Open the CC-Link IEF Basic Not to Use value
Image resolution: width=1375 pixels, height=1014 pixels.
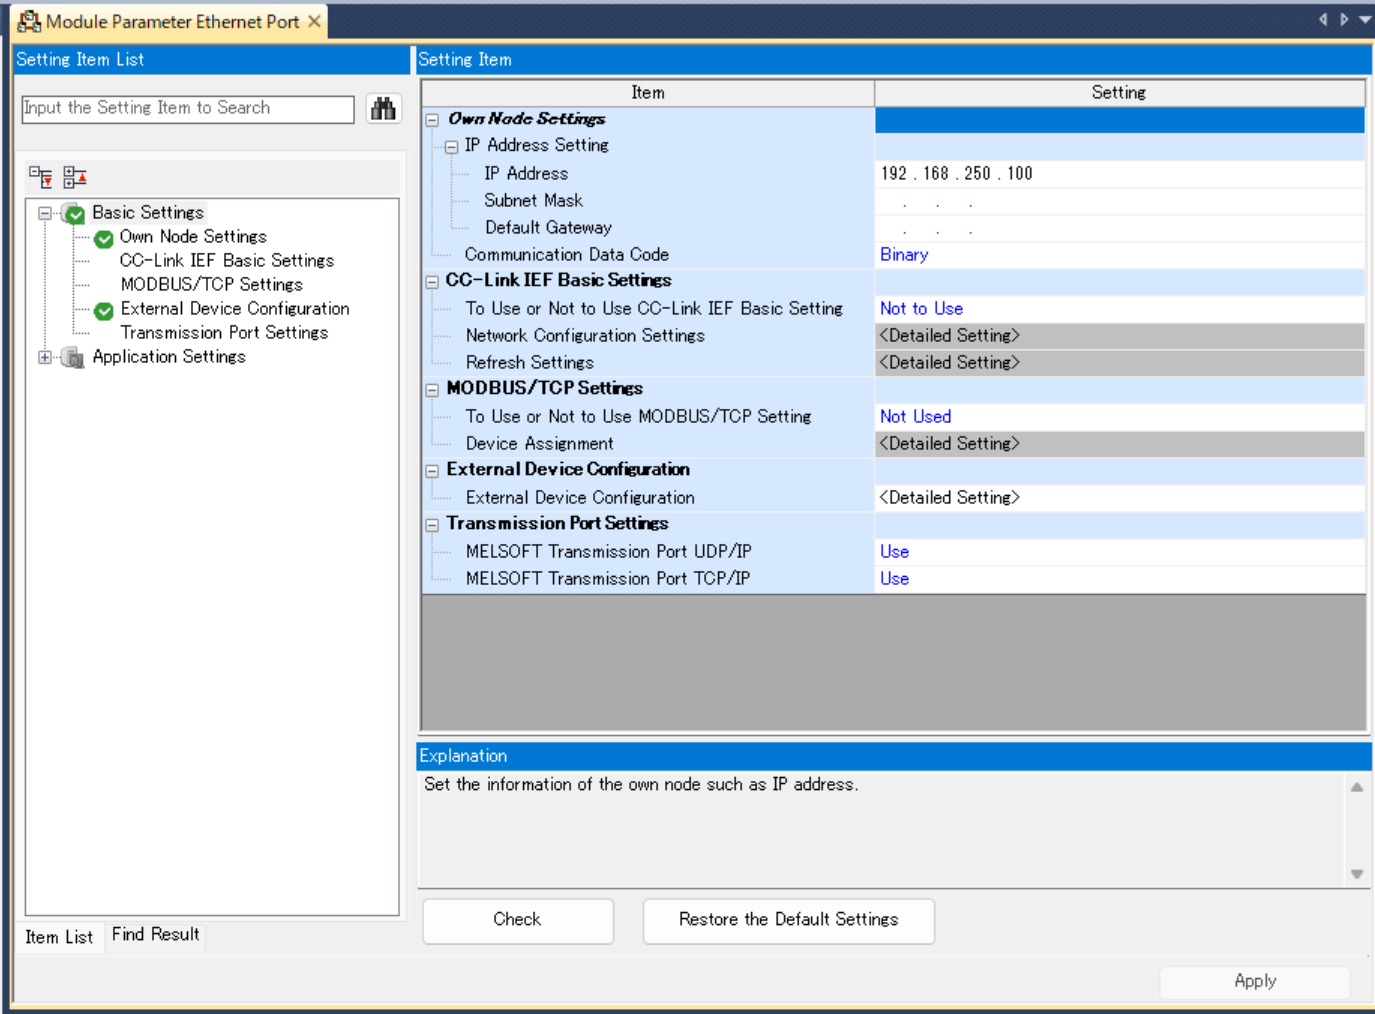[x=1120, y=309]
